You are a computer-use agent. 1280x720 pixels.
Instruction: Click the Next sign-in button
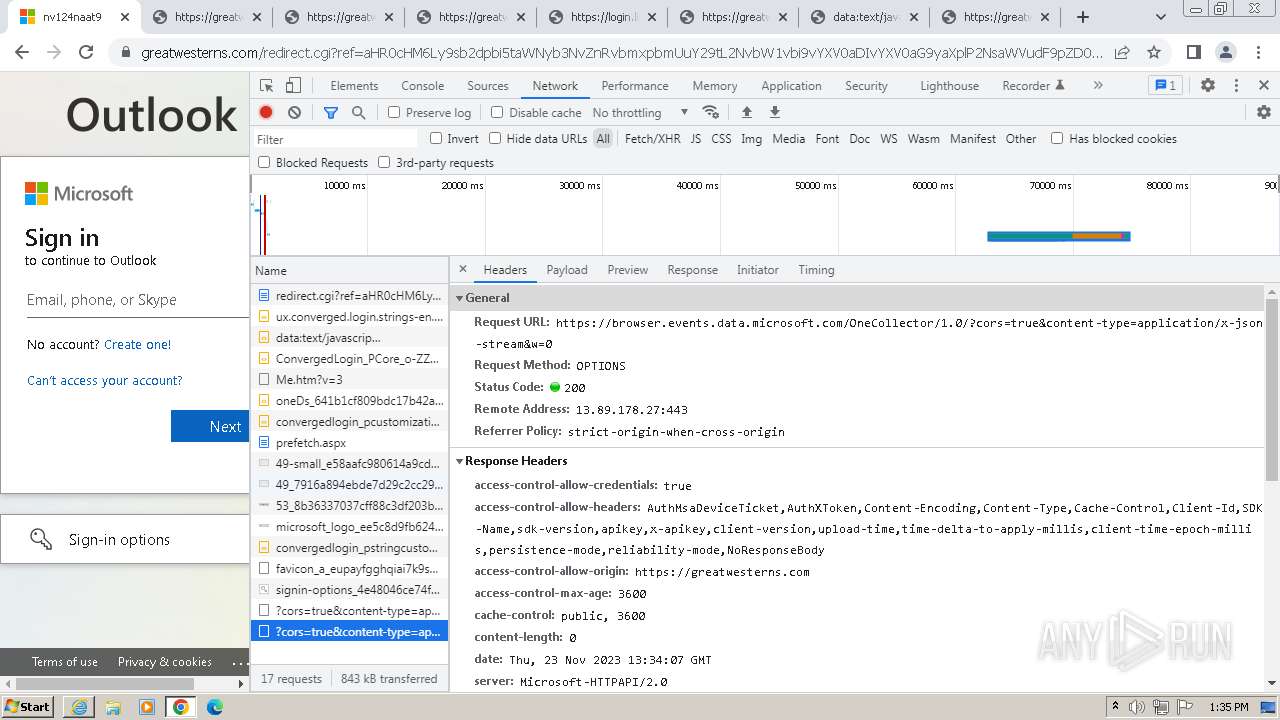click(x=210, y=426)
